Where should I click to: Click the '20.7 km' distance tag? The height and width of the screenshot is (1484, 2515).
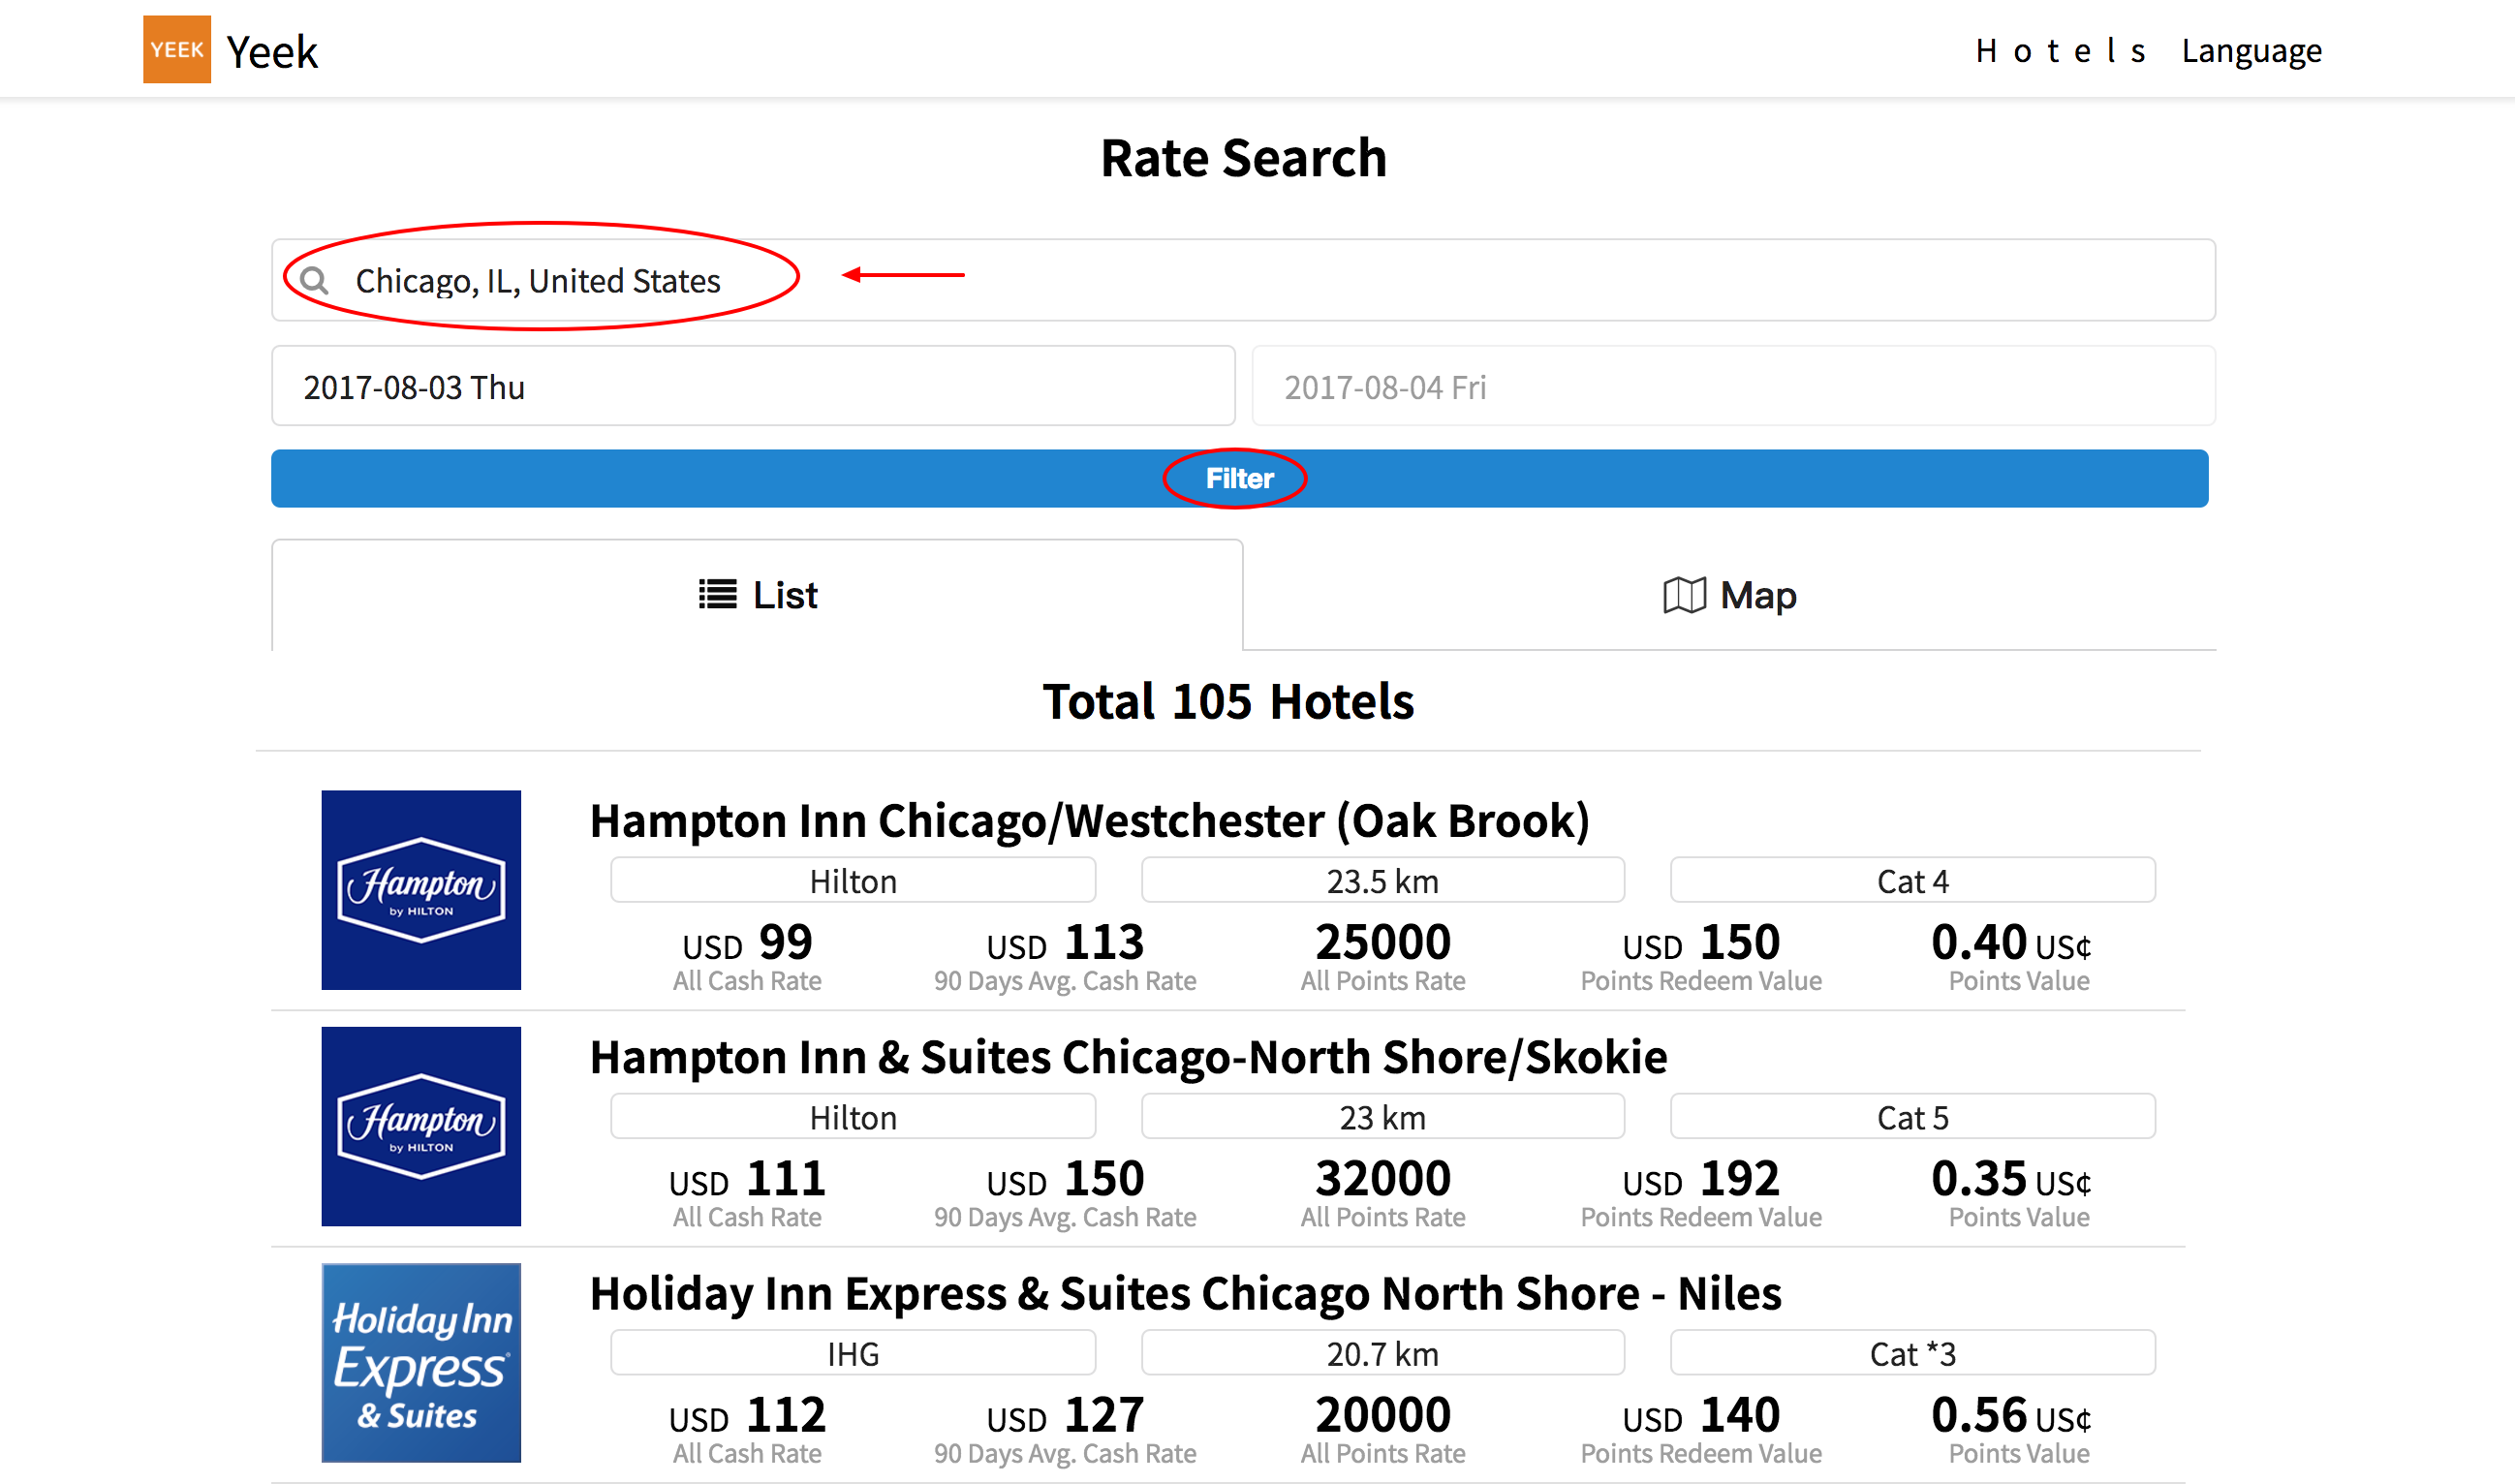pyautogui.click(x=1382, y=1354)
